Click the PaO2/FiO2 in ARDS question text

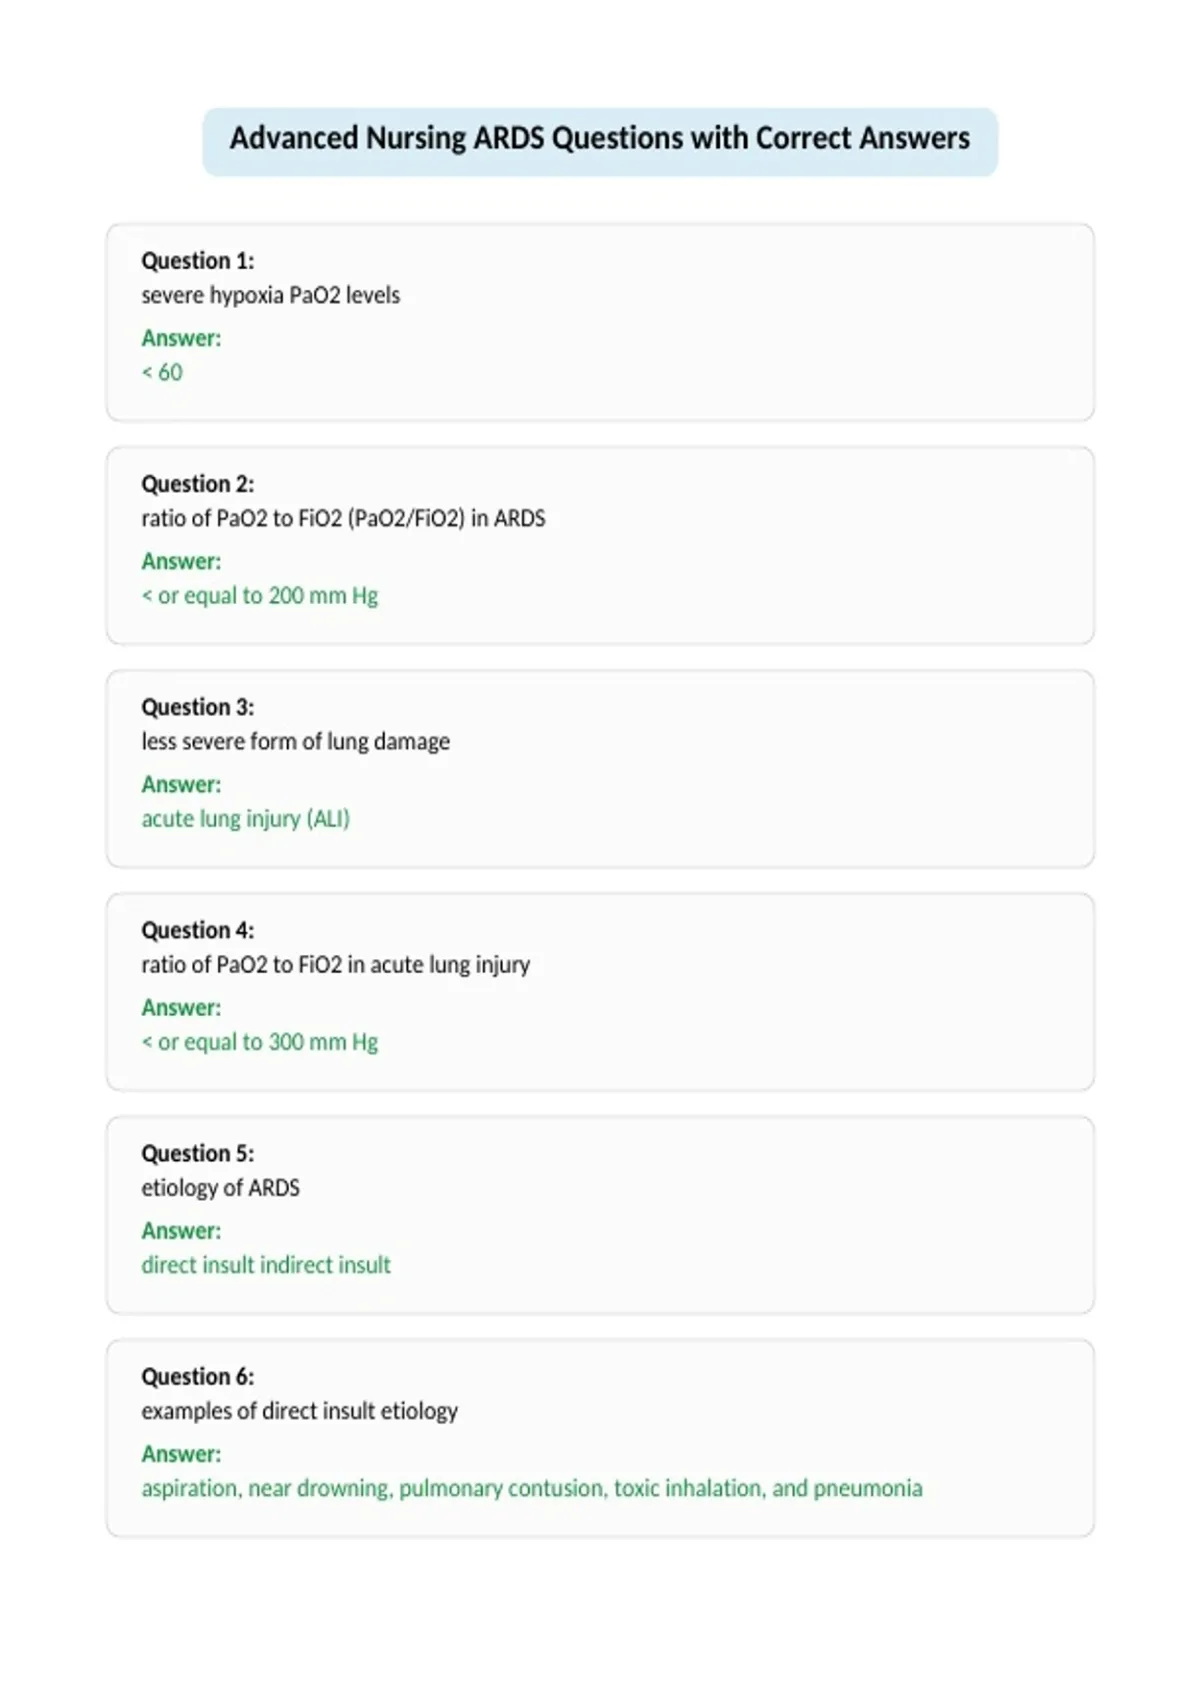pos(343,519)
